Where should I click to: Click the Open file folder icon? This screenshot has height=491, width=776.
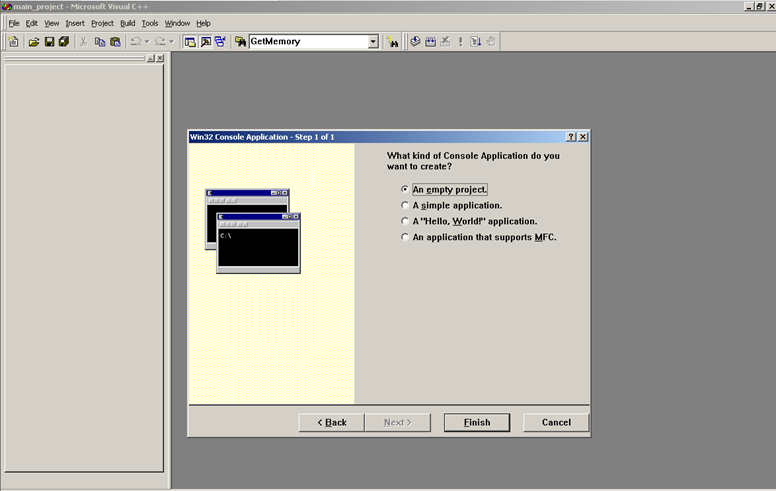34,42
